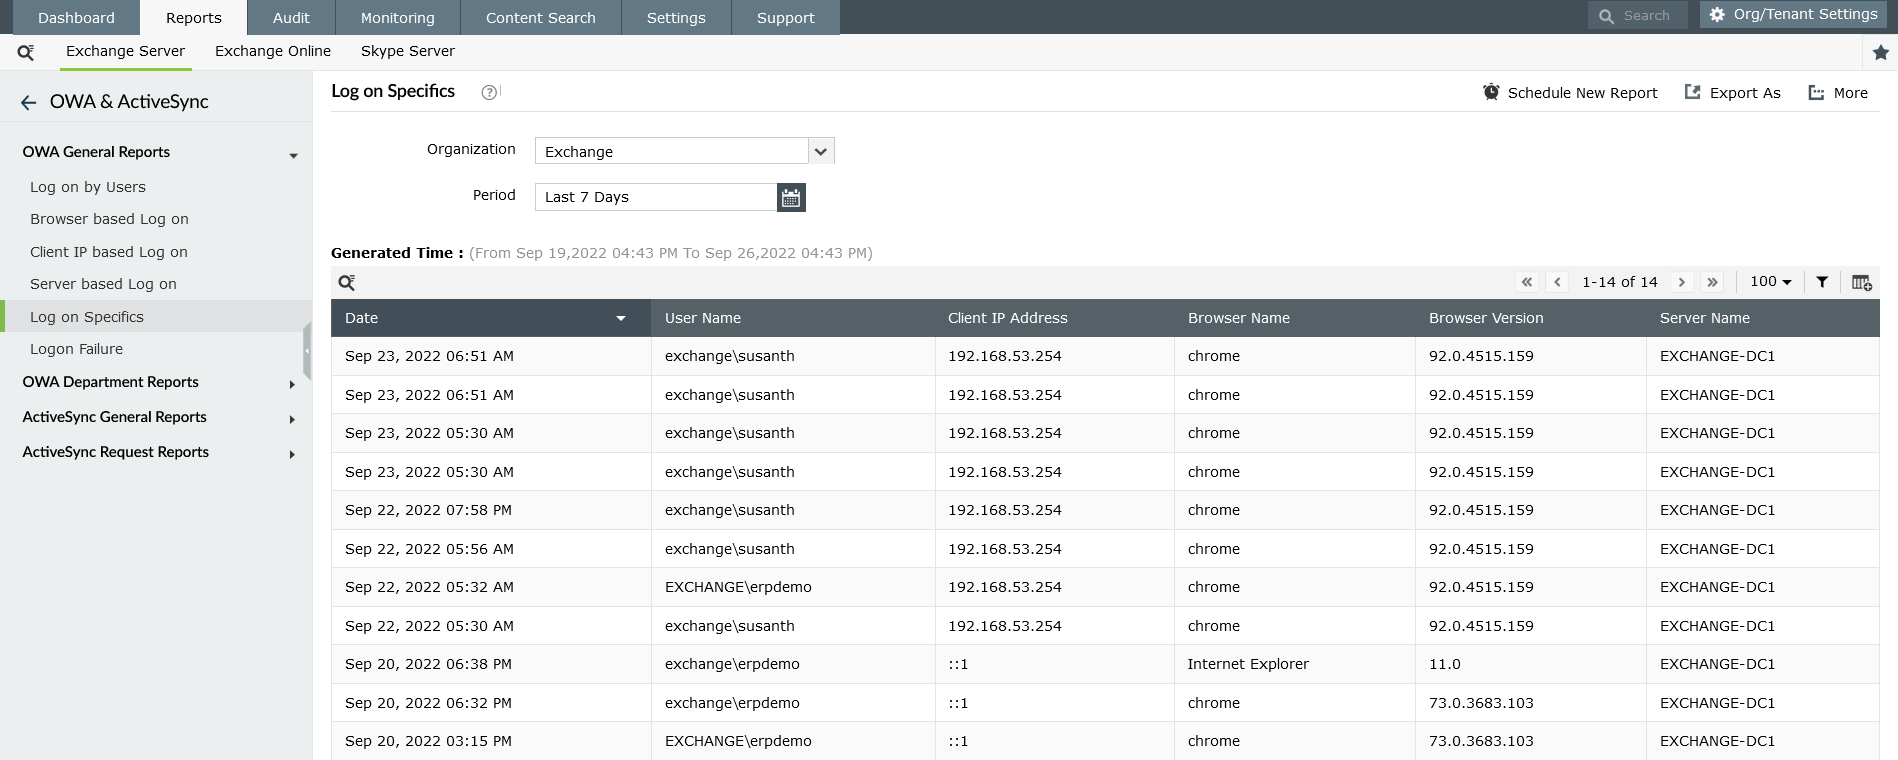Screen dimensions: 1898x760
Task: Open the Content Search tab
Action: point(541,18)
